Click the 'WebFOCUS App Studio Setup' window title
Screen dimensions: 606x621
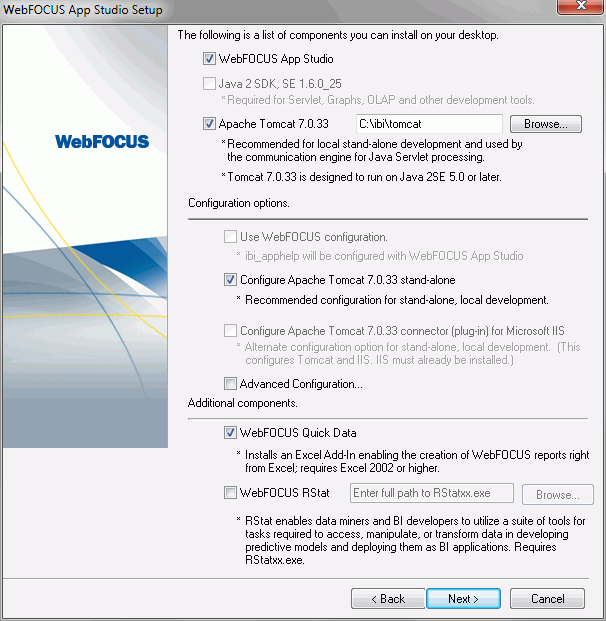[x=83, y=10]
